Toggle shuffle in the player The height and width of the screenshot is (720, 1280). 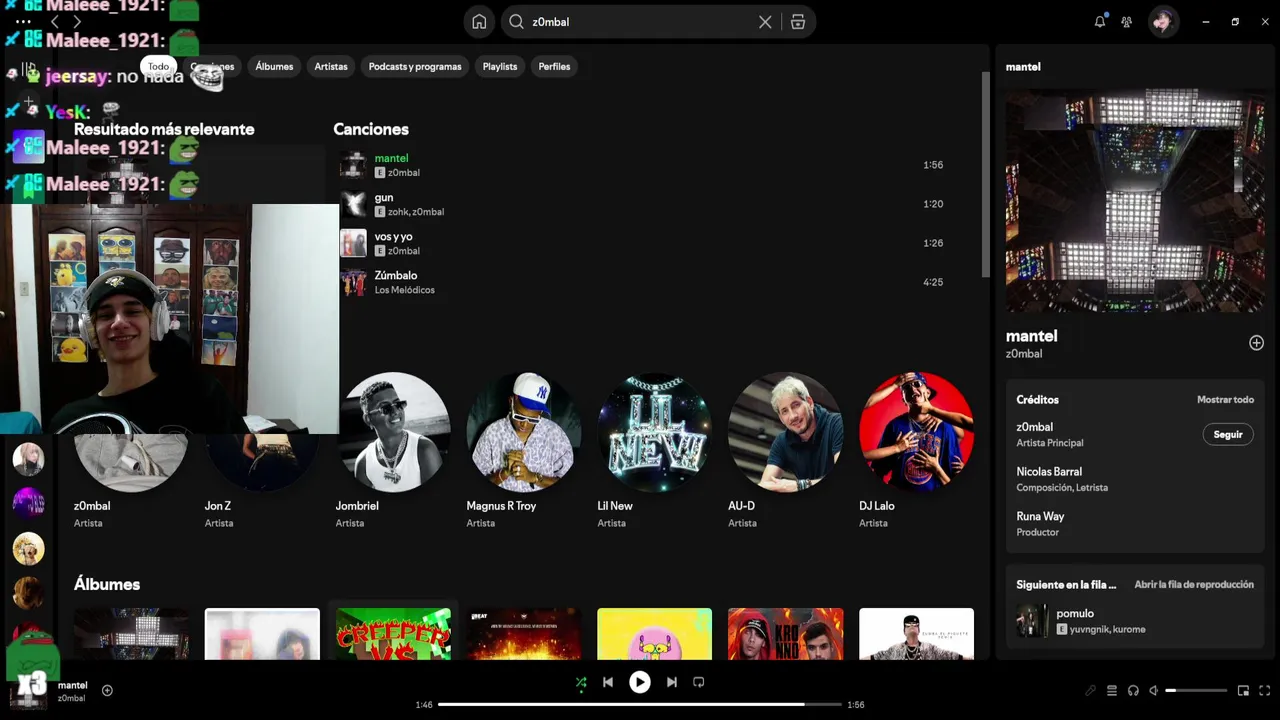pyautogui.click(x=581, y=683)
